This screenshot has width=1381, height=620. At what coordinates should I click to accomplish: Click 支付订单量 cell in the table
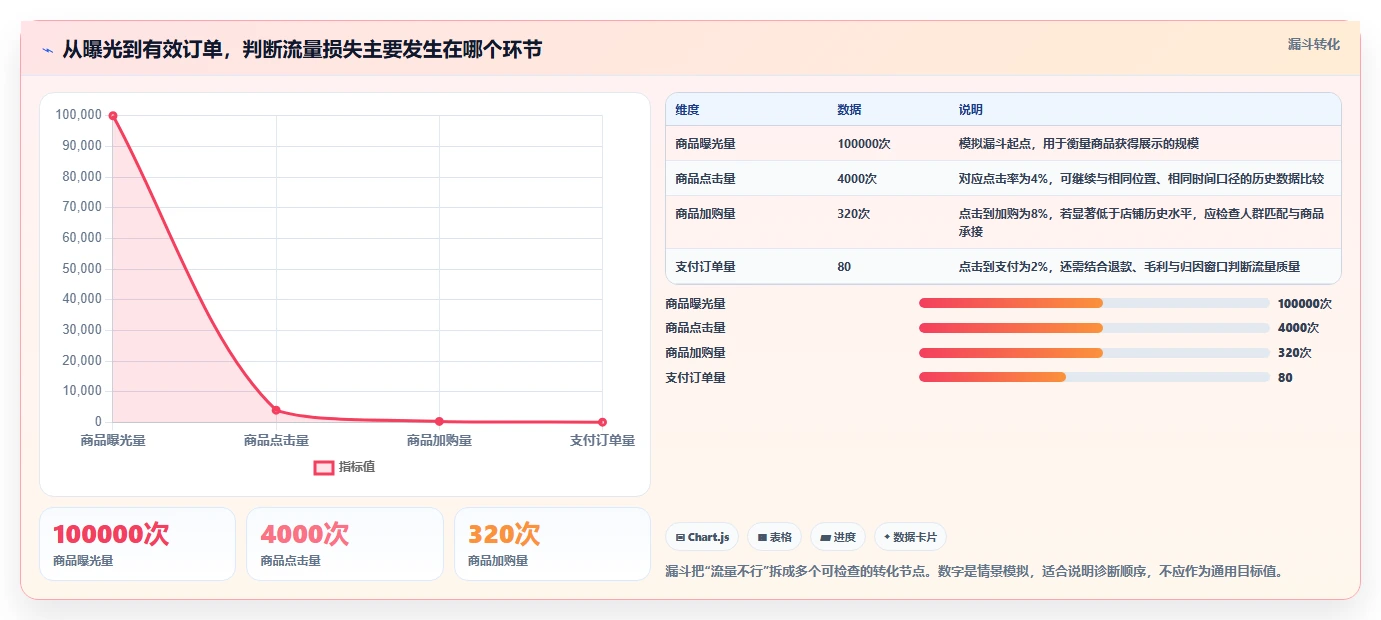705,267
